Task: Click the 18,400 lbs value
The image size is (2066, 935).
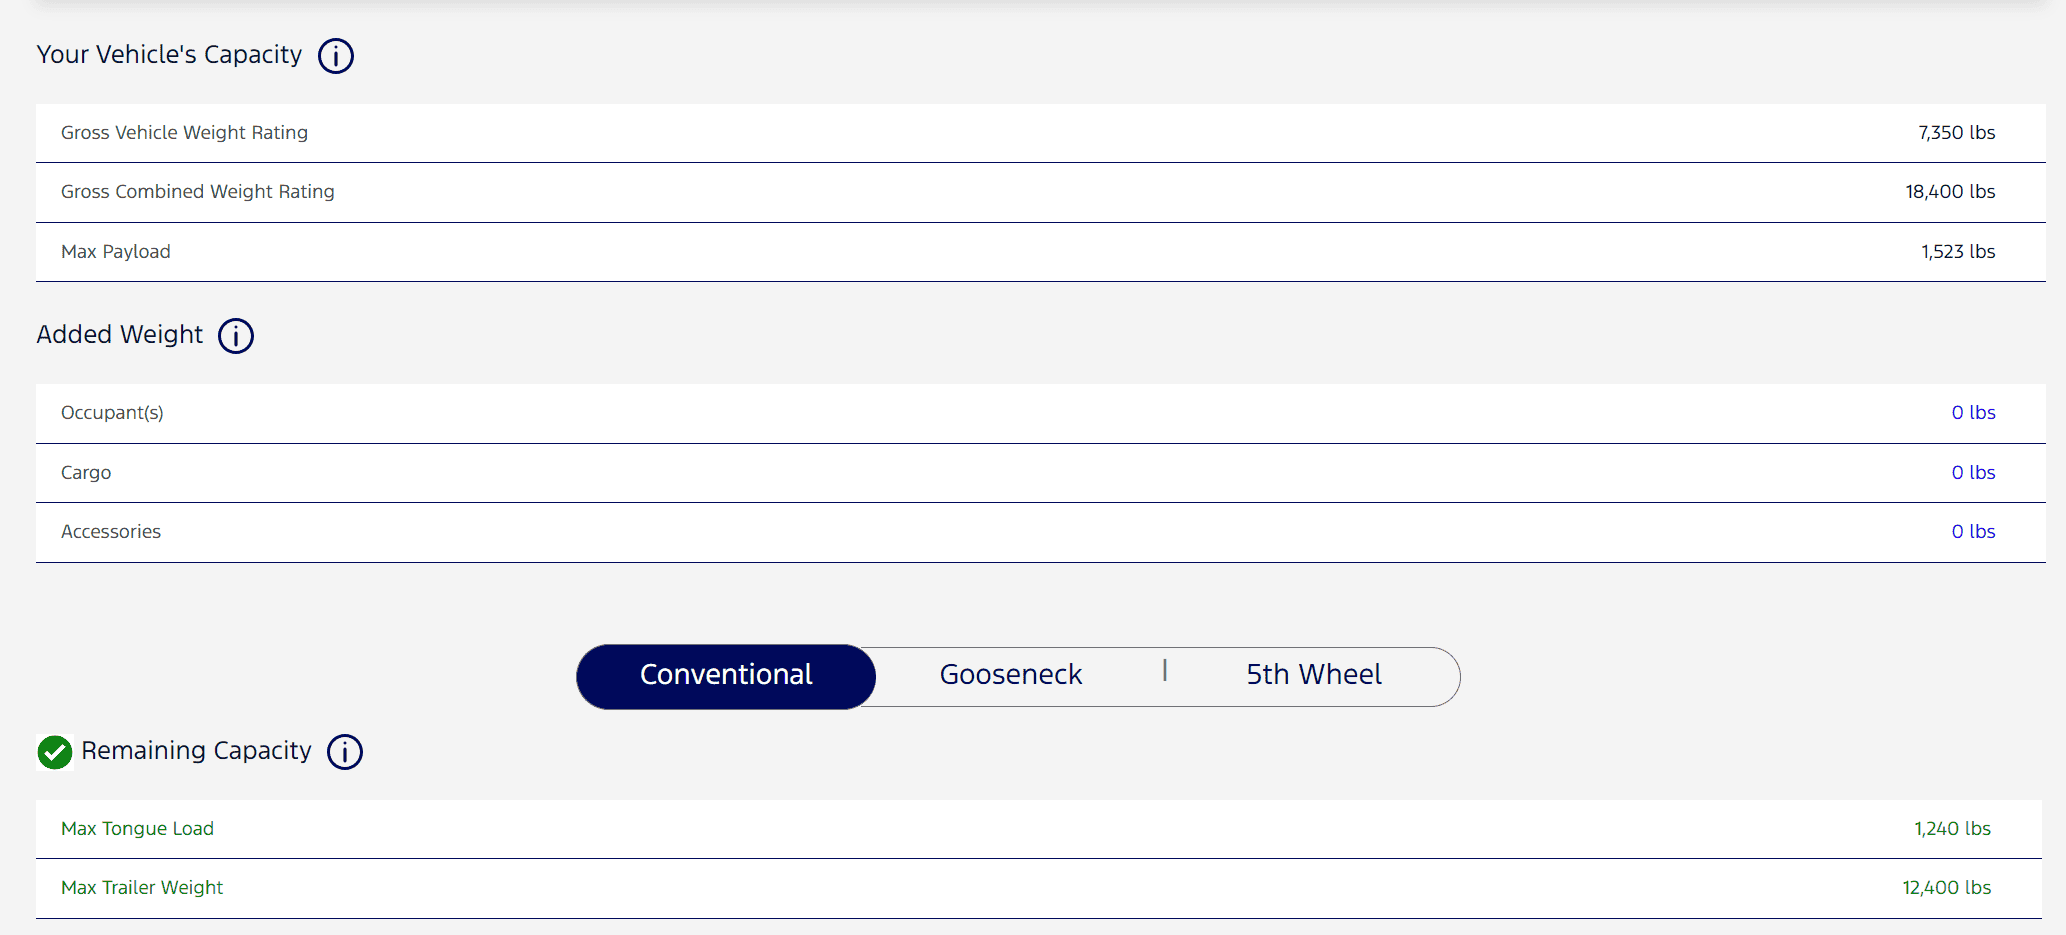Action: point(1949,192)
